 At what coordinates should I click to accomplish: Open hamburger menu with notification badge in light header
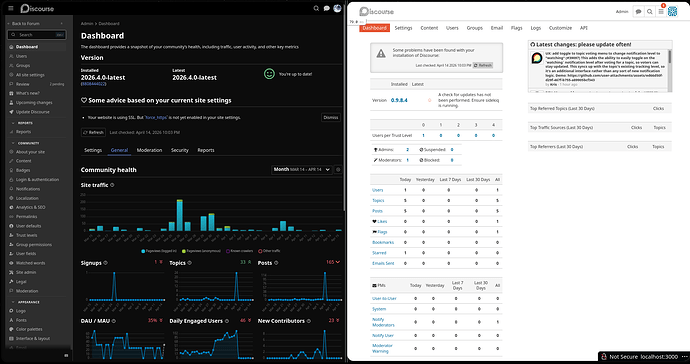coord(661,12)
